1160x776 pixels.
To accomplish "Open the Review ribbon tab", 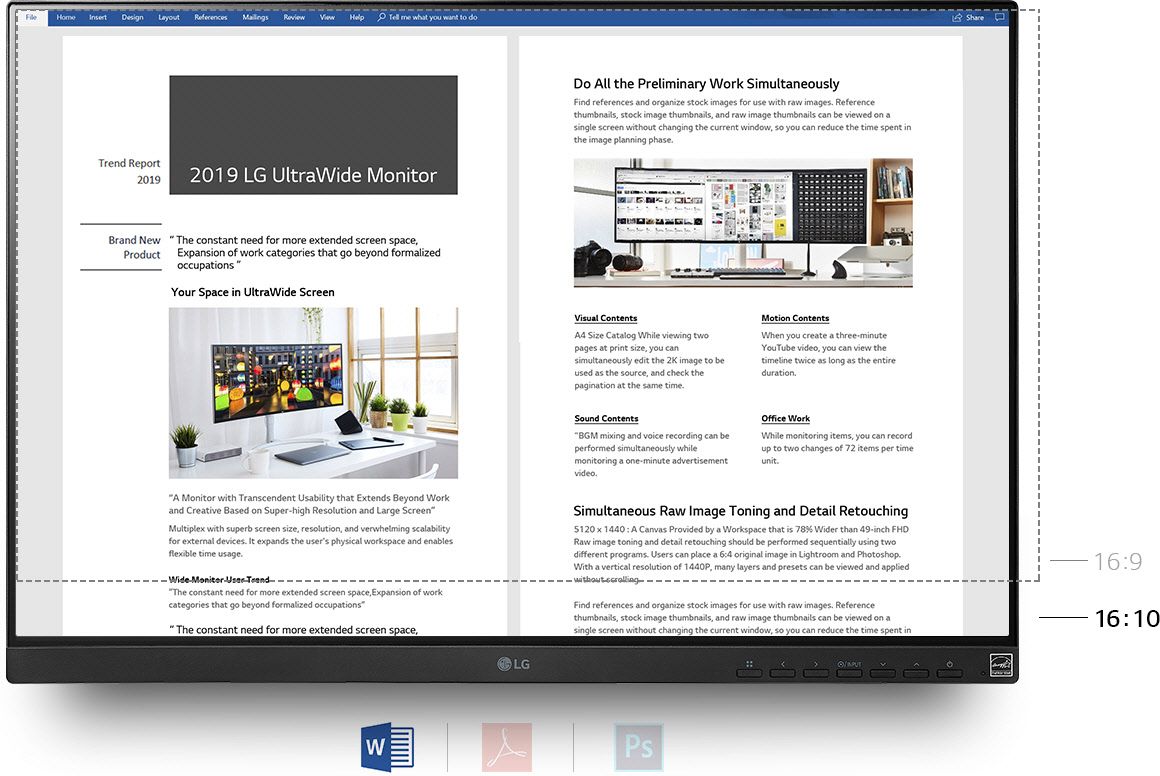I will click(294, 17).
